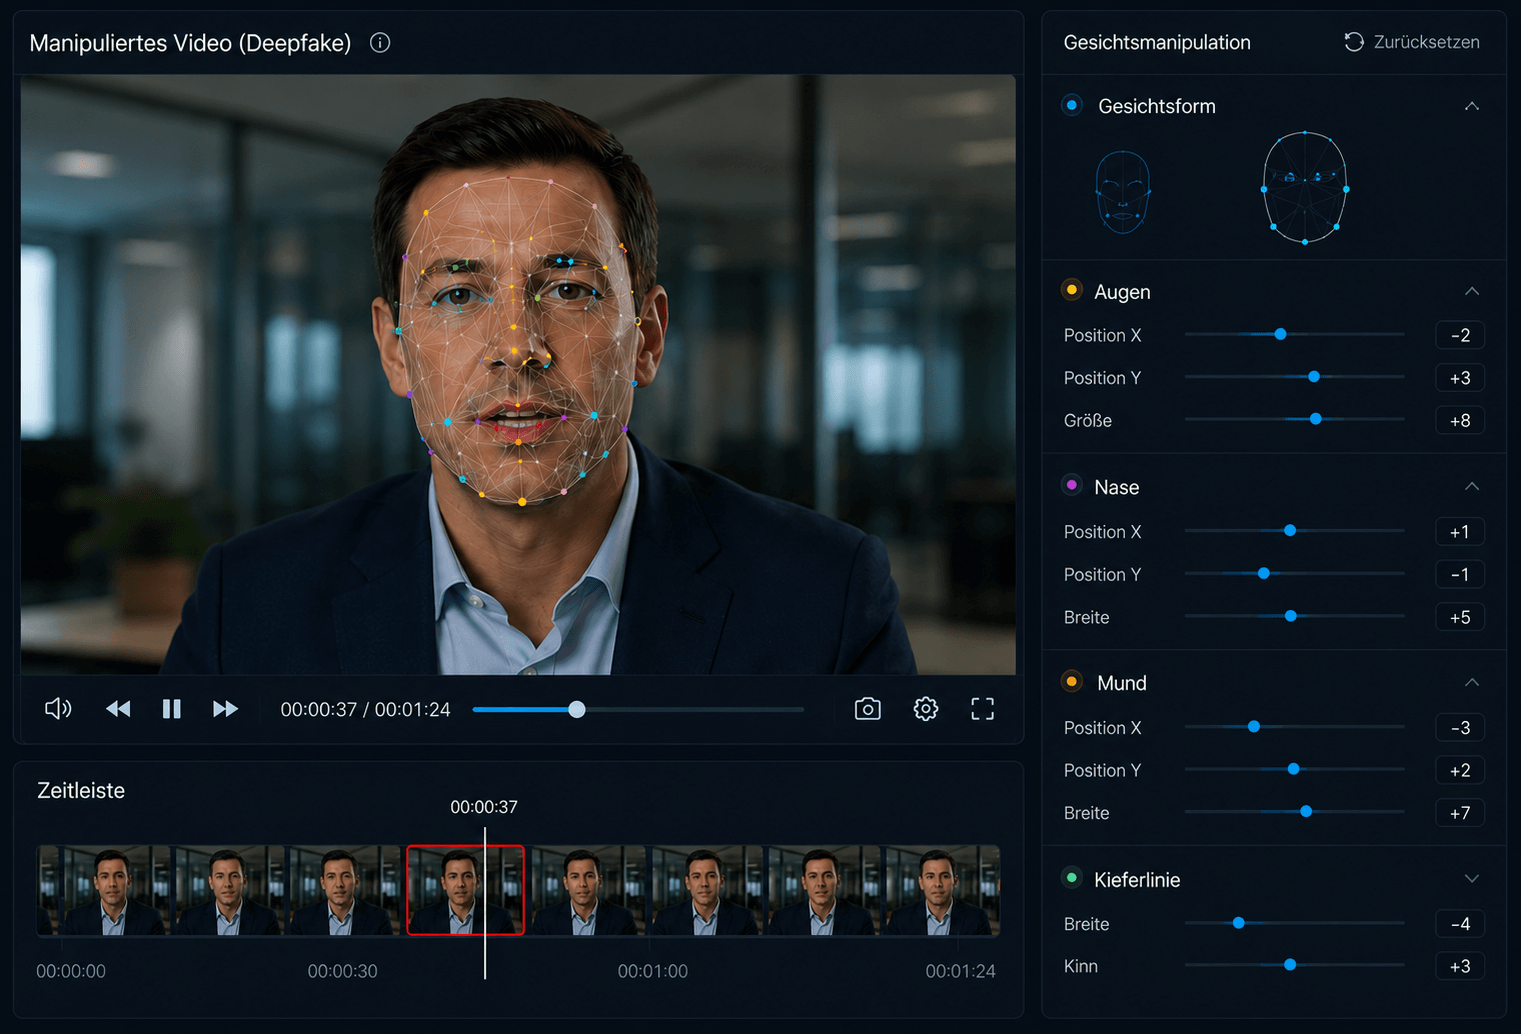Click the Gesichtsmanipulation panel heading
The image size is (1521, 1034).
1157,42
